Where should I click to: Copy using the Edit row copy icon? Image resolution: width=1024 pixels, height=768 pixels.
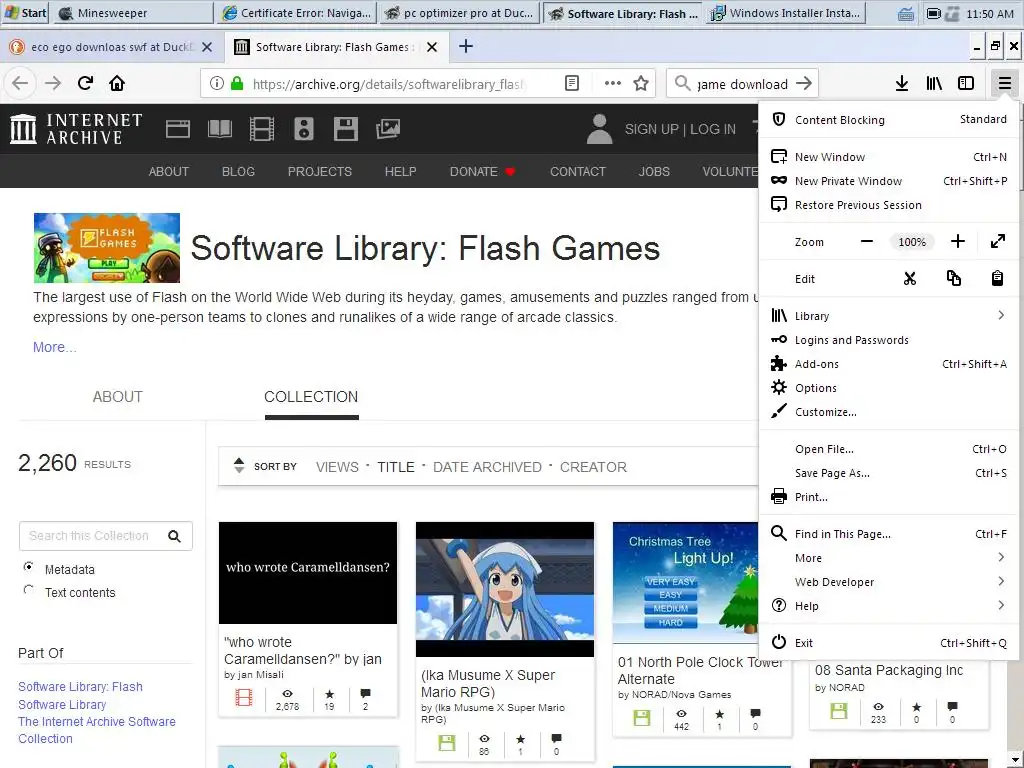pyautogui.click(x=953, y=279)
